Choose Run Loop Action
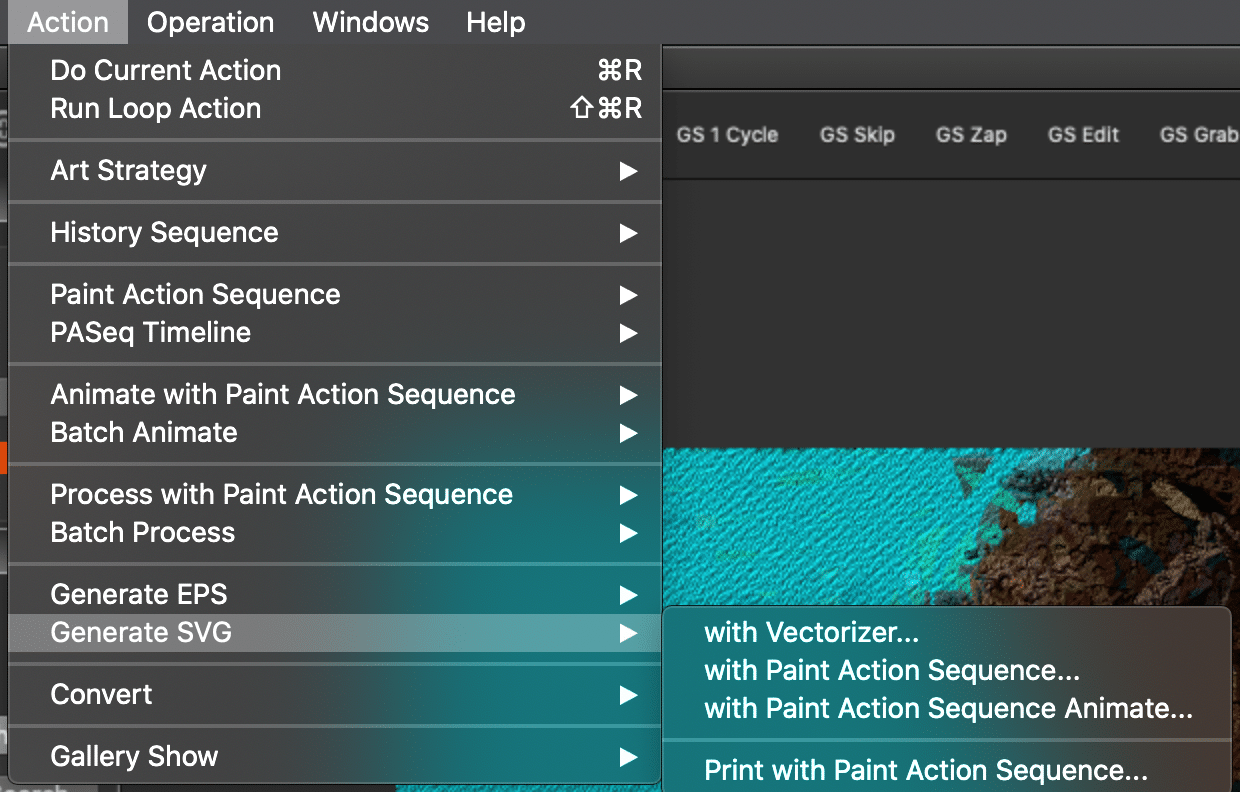The width and height of the screenshot is (1240, 792). 335,109
